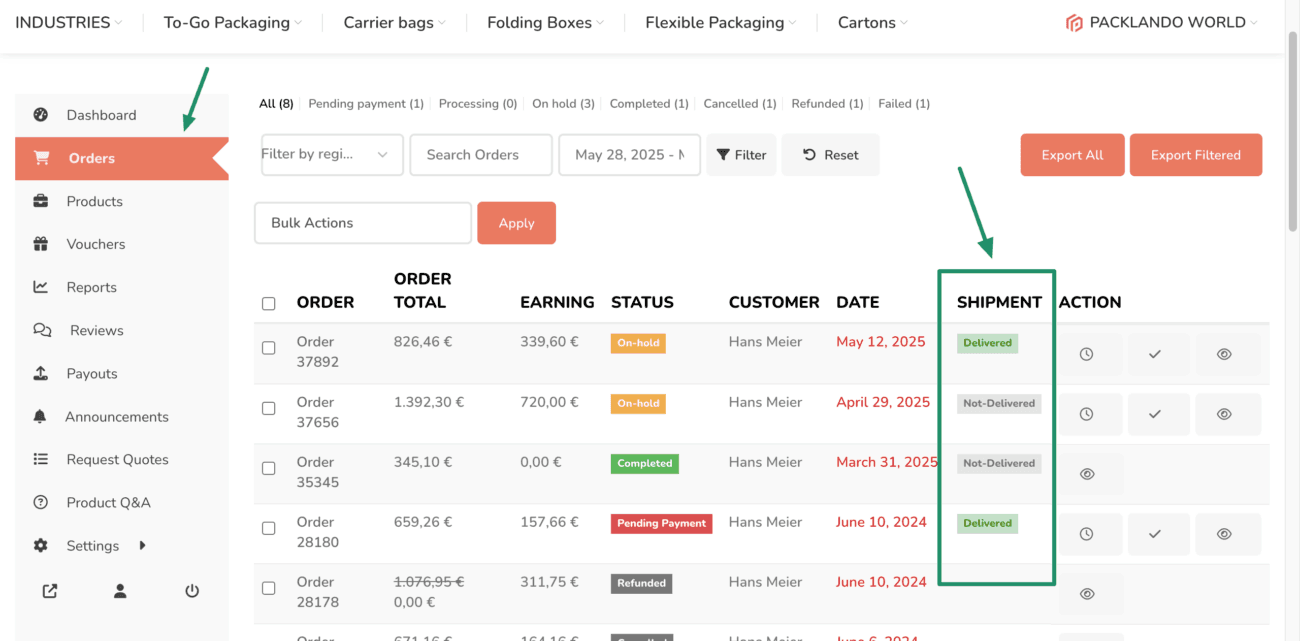Click the Search Orders input field
Screen dimensions: 1300x641
481,155
